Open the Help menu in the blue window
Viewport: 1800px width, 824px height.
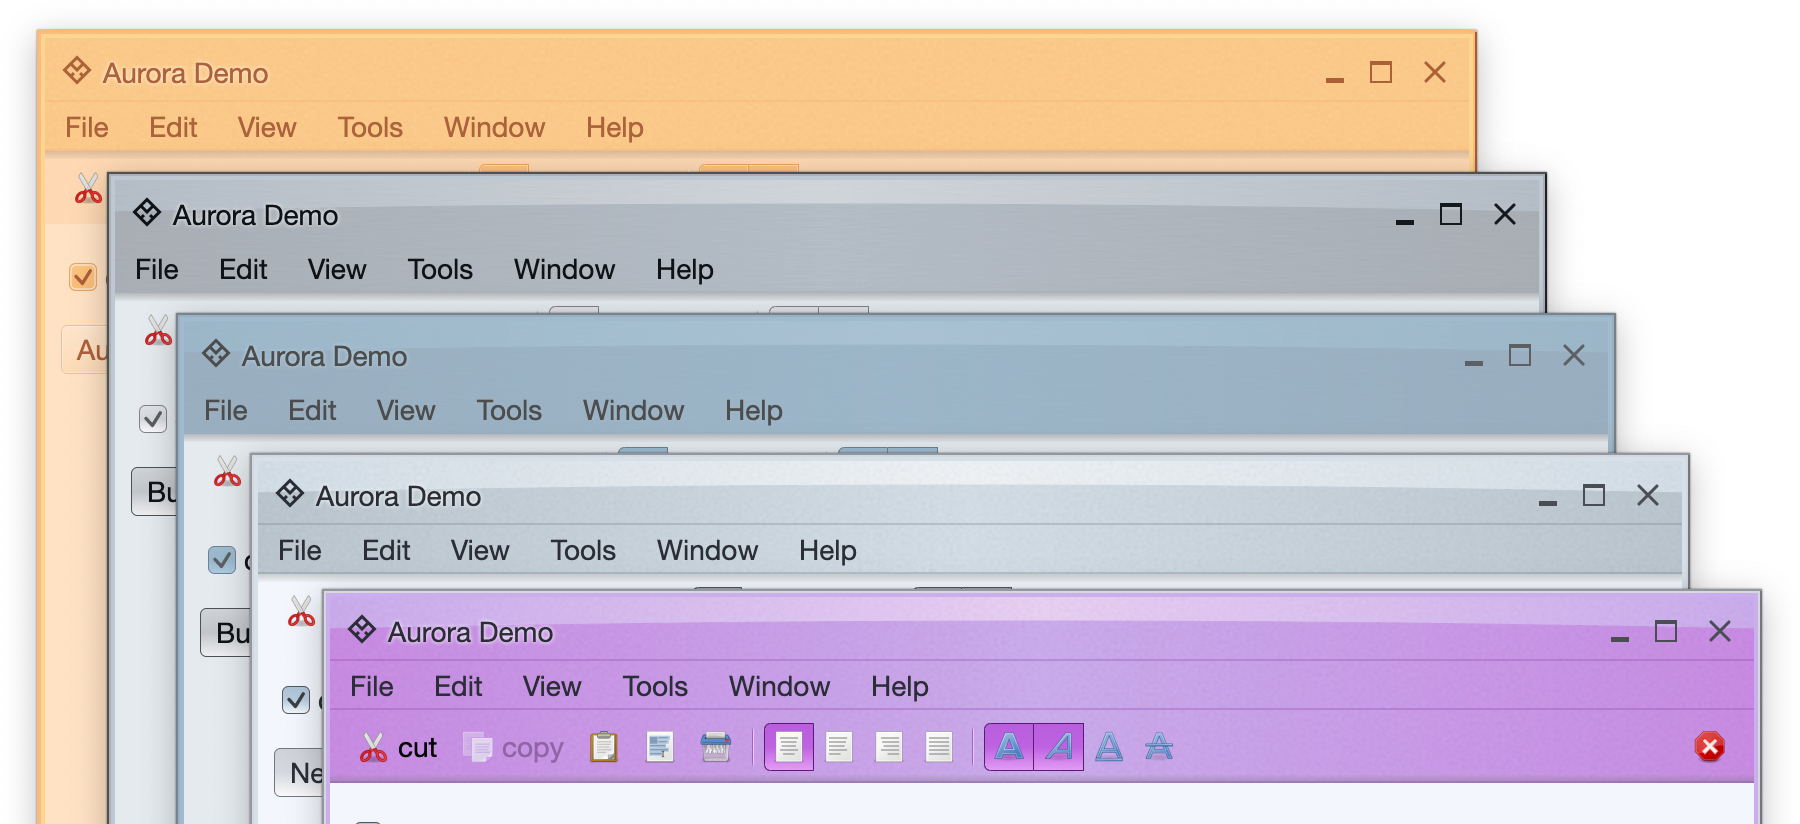coord(754,410)
